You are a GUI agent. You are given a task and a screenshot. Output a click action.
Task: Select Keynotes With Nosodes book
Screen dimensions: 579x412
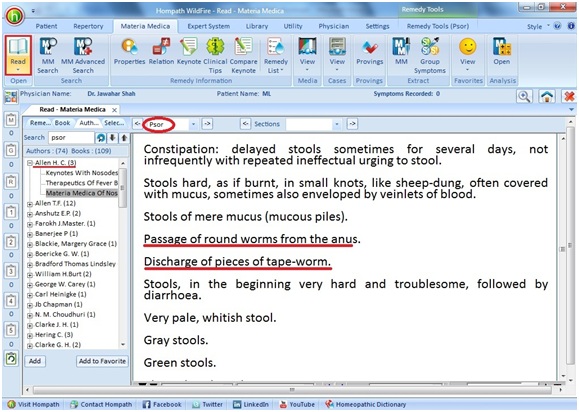click(x=82, y=173)
